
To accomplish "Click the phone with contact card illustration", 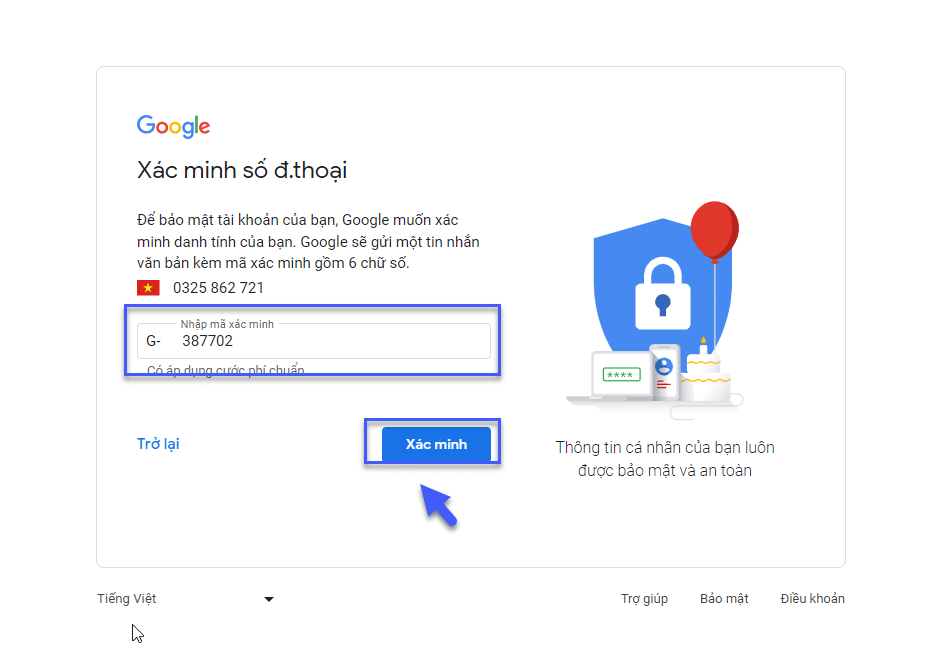I will pos(664,370).
